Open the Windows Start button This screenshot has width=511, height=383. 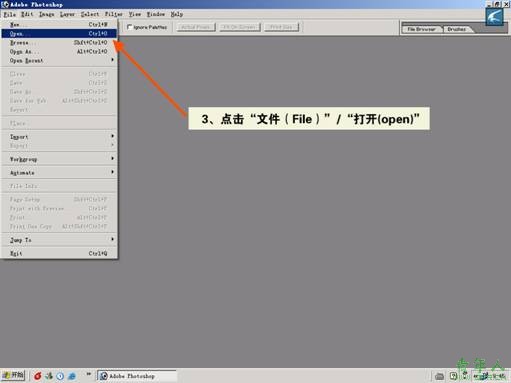point(13,376)
